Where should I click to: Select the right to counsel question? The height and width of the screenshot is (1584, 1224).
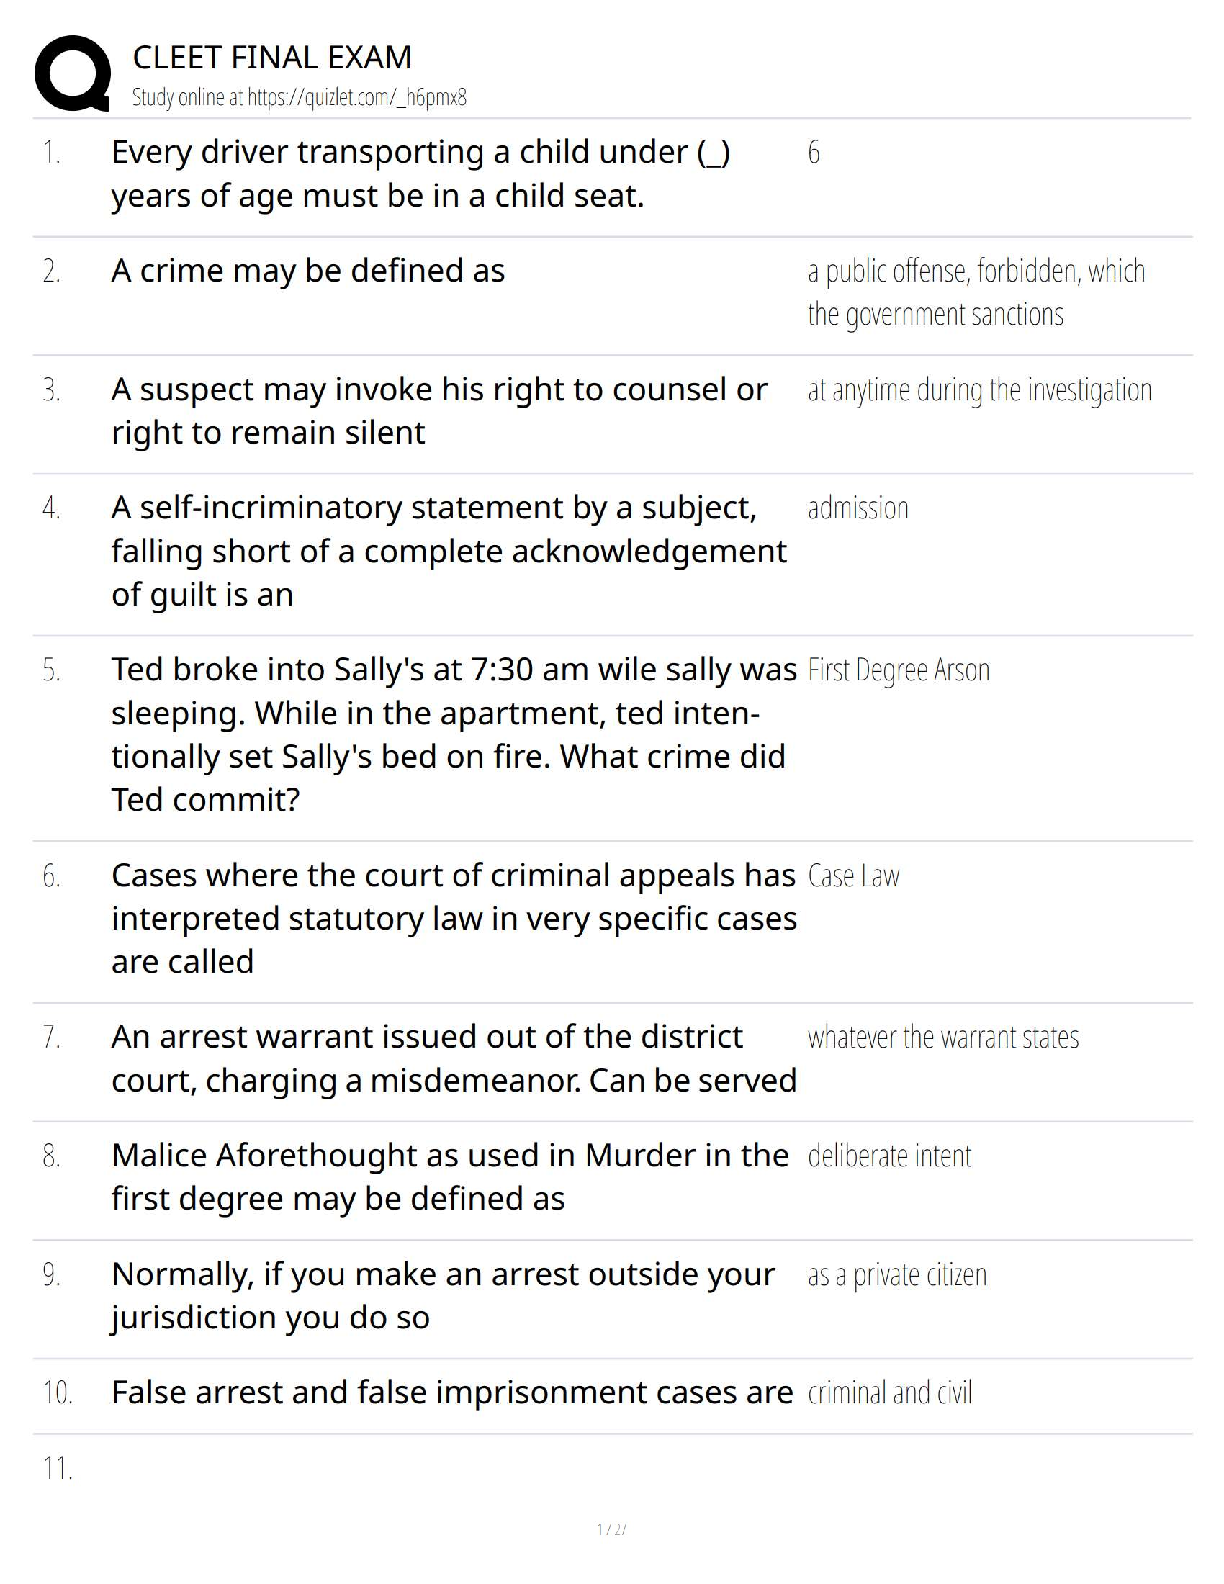(439, 411)
